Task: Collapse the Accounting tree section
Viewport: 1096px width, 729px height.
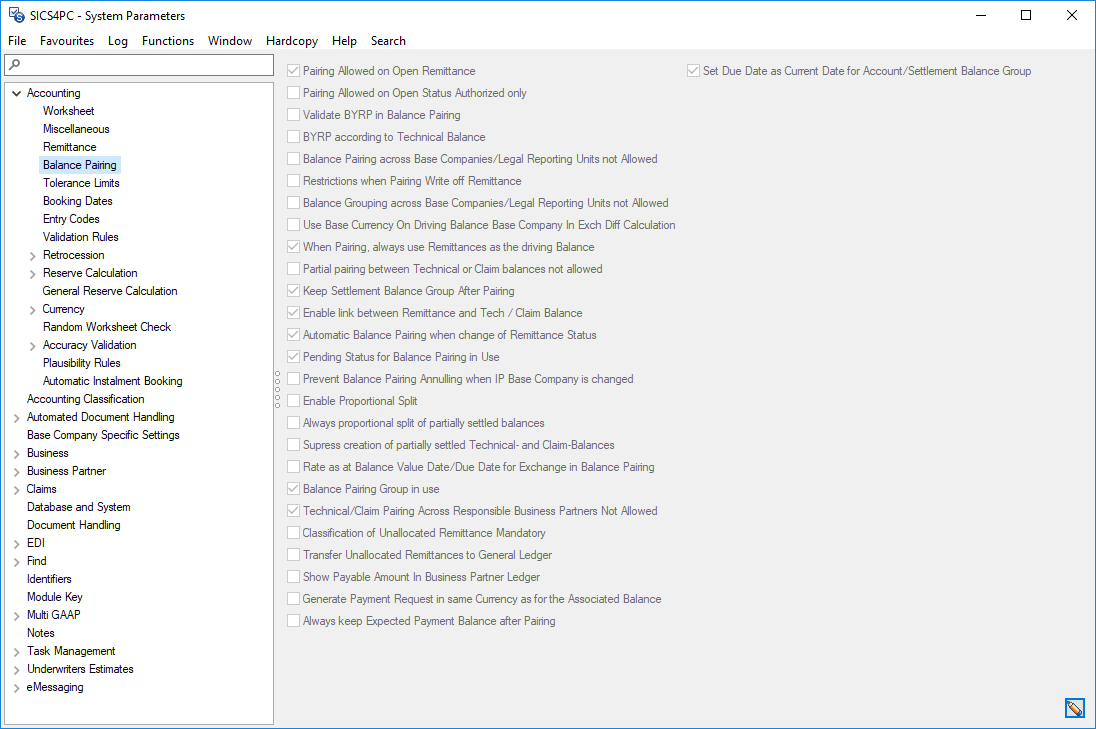Action: point(16,92)
